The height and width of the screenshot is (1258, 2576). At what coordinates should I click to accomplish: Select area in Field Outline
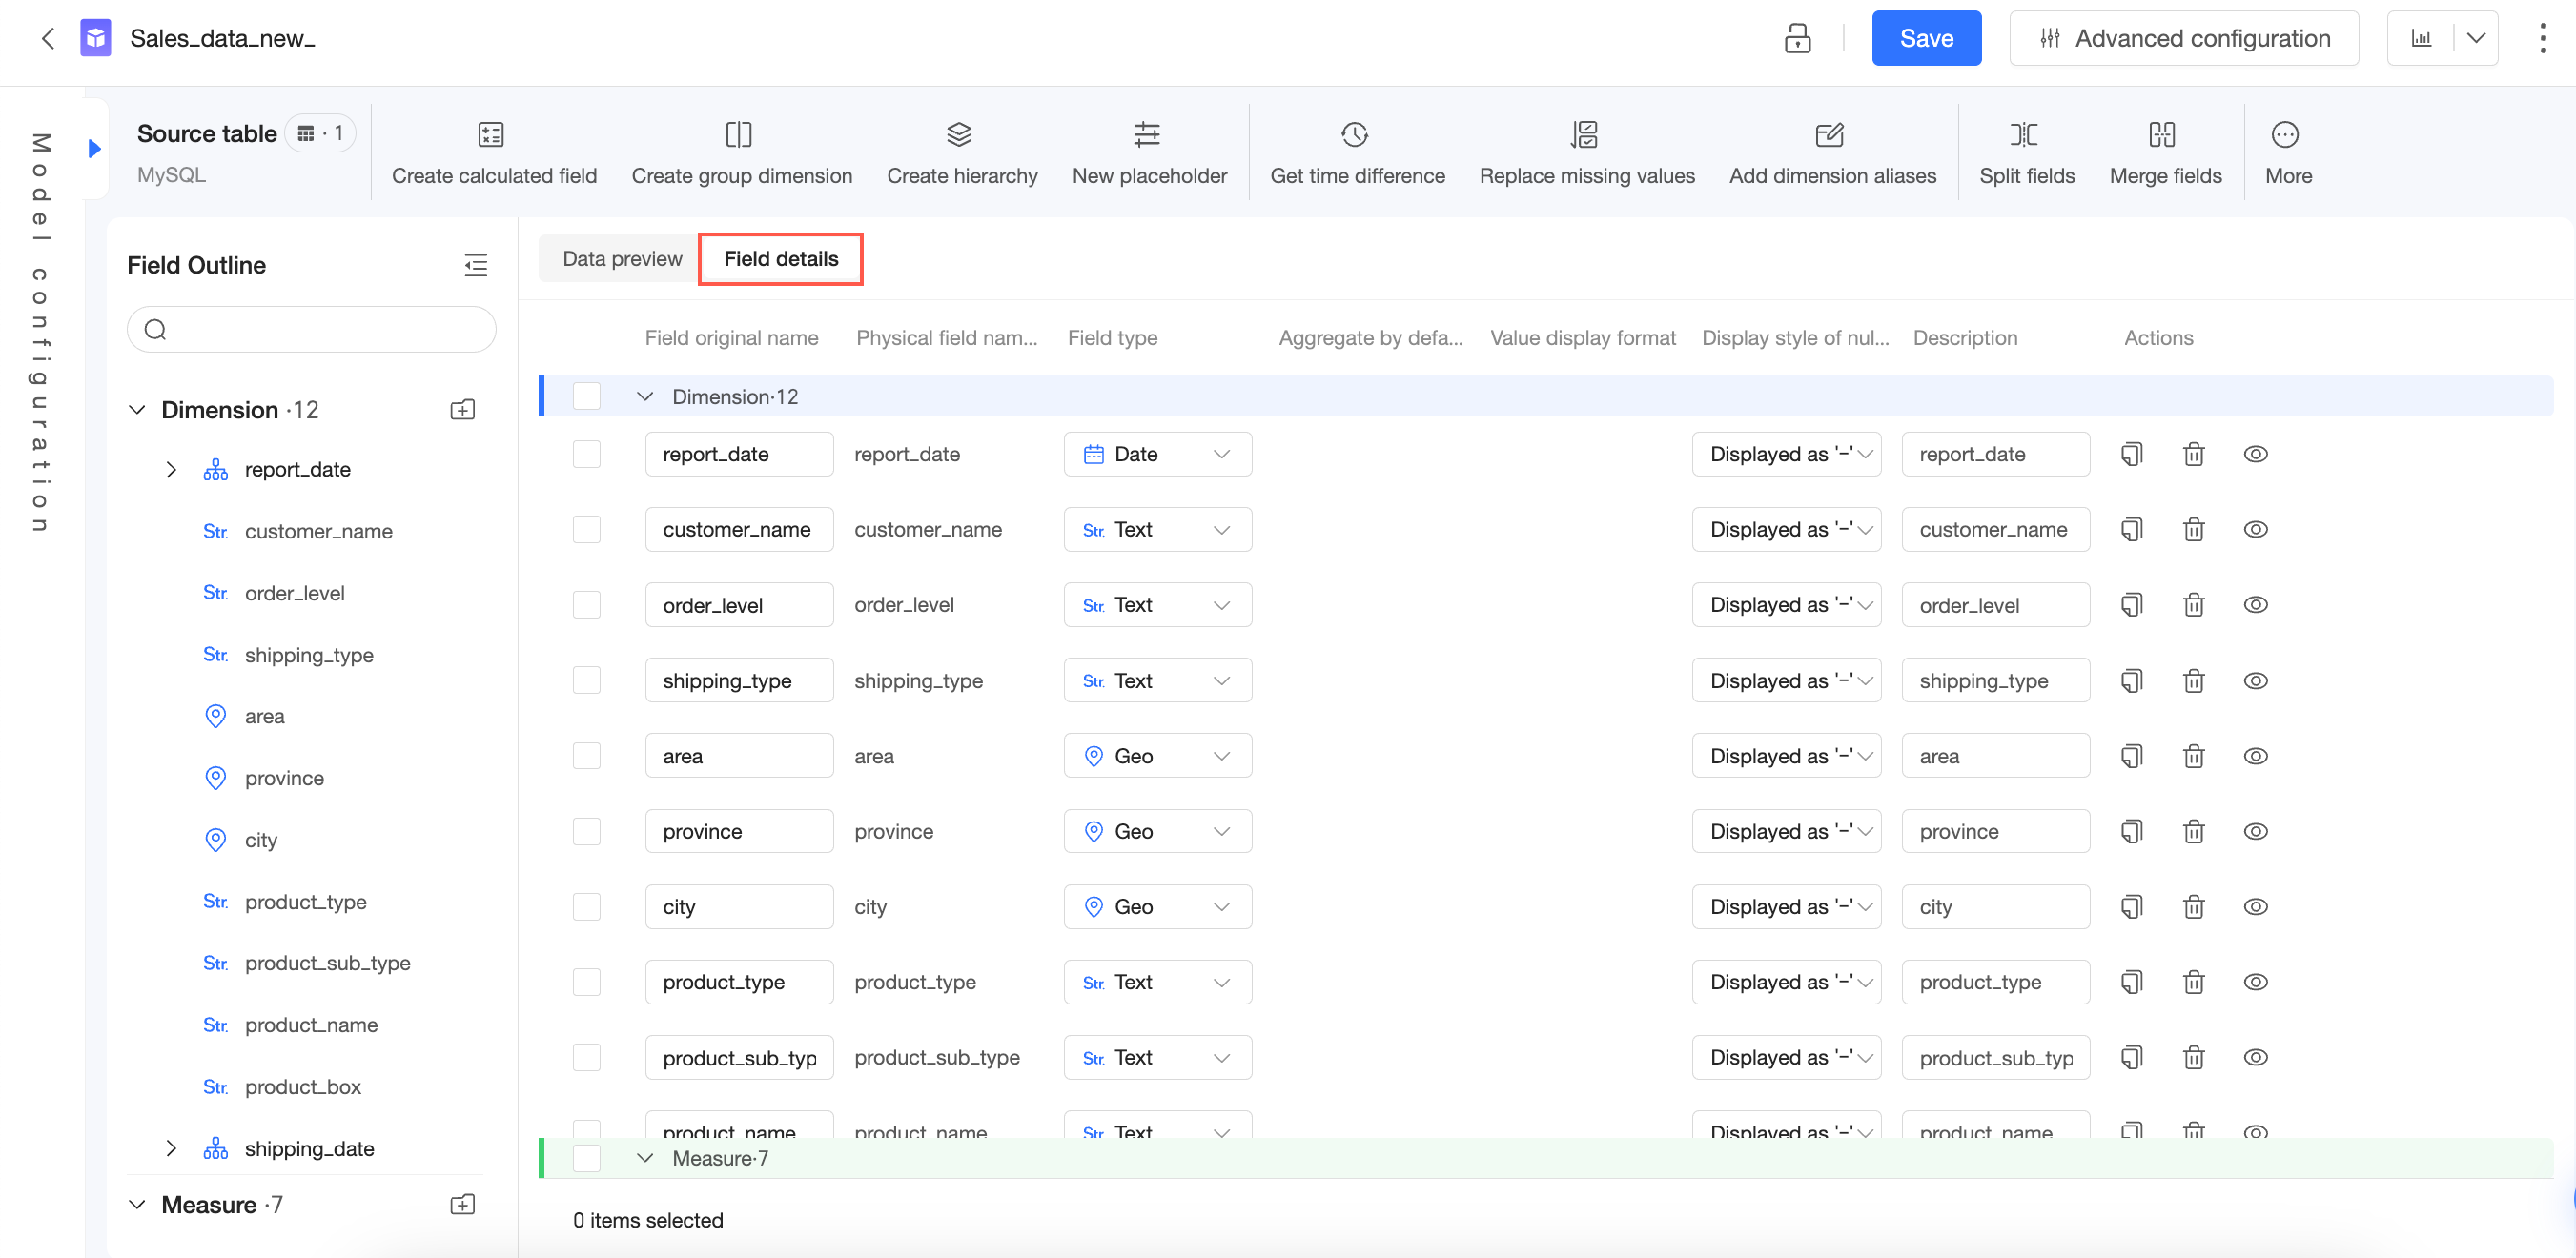264,716
